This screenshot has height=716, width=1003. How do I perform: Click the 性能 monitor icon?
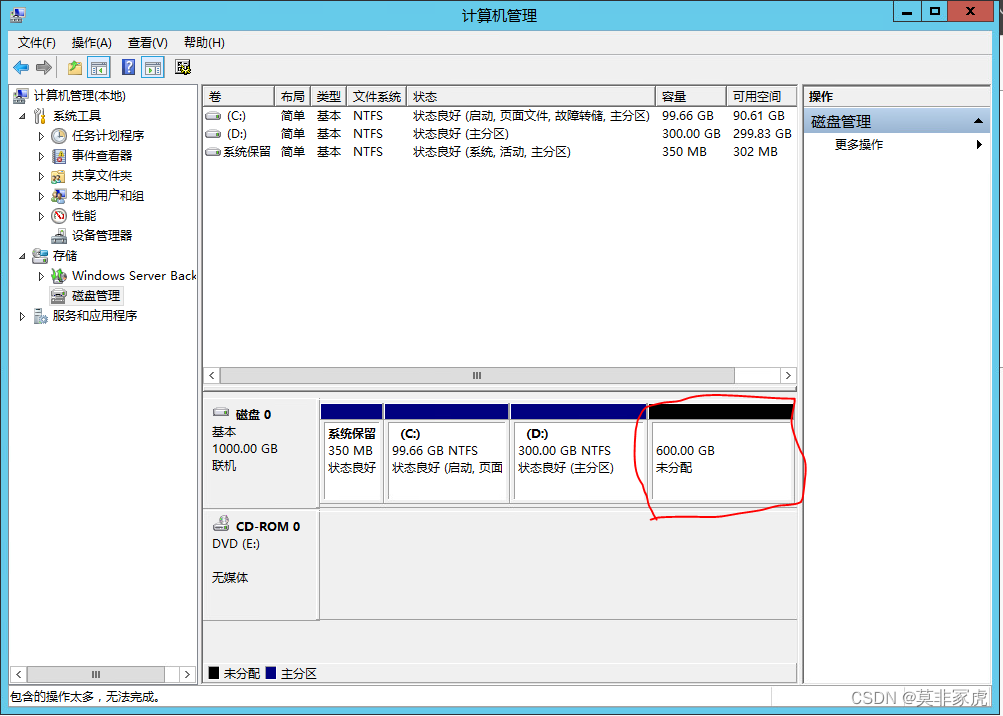click(x=59, y=216)
